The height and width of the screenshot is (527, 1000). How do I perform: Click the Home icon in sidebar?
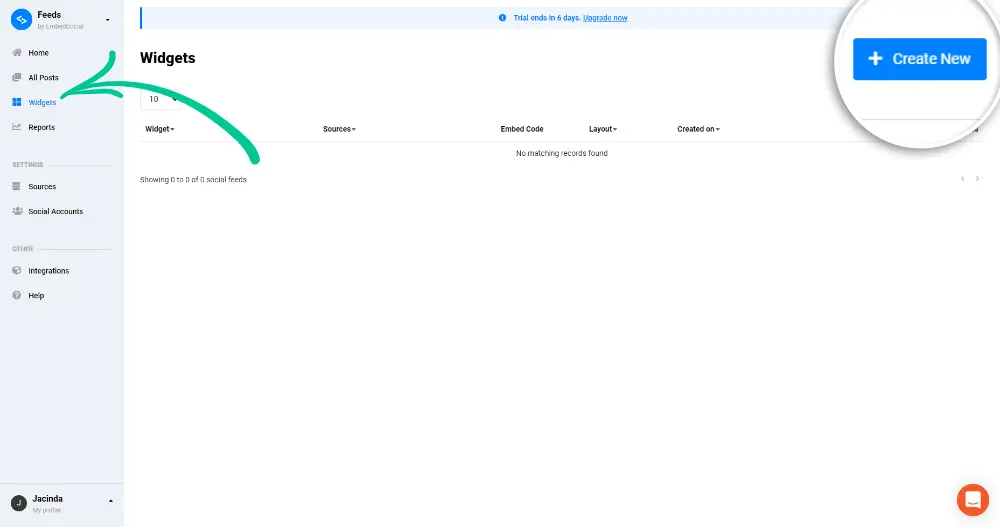[17, 53]
